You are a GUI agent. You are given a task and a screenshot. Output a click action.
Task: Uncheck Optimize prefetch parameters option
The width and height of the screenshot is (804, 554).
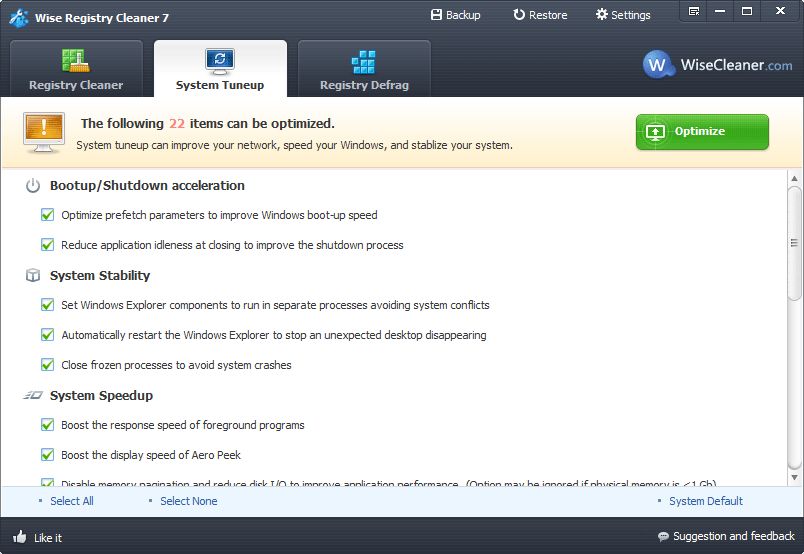47,215
